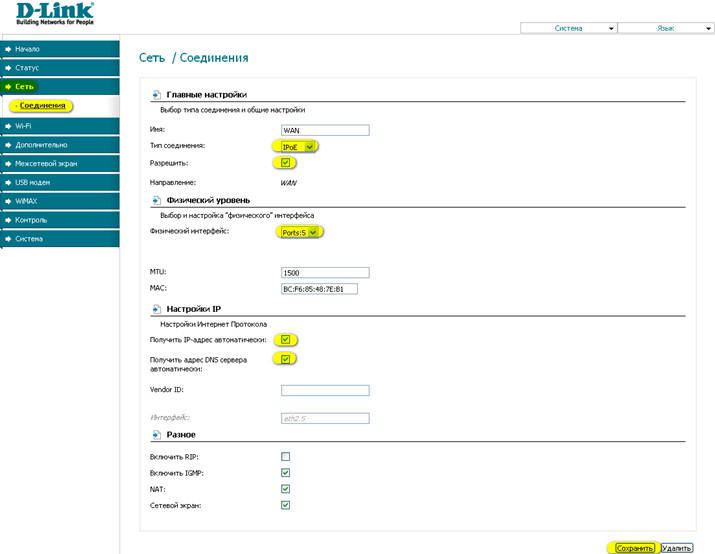Go to the Начало sidebar page

tap(59, 49)
